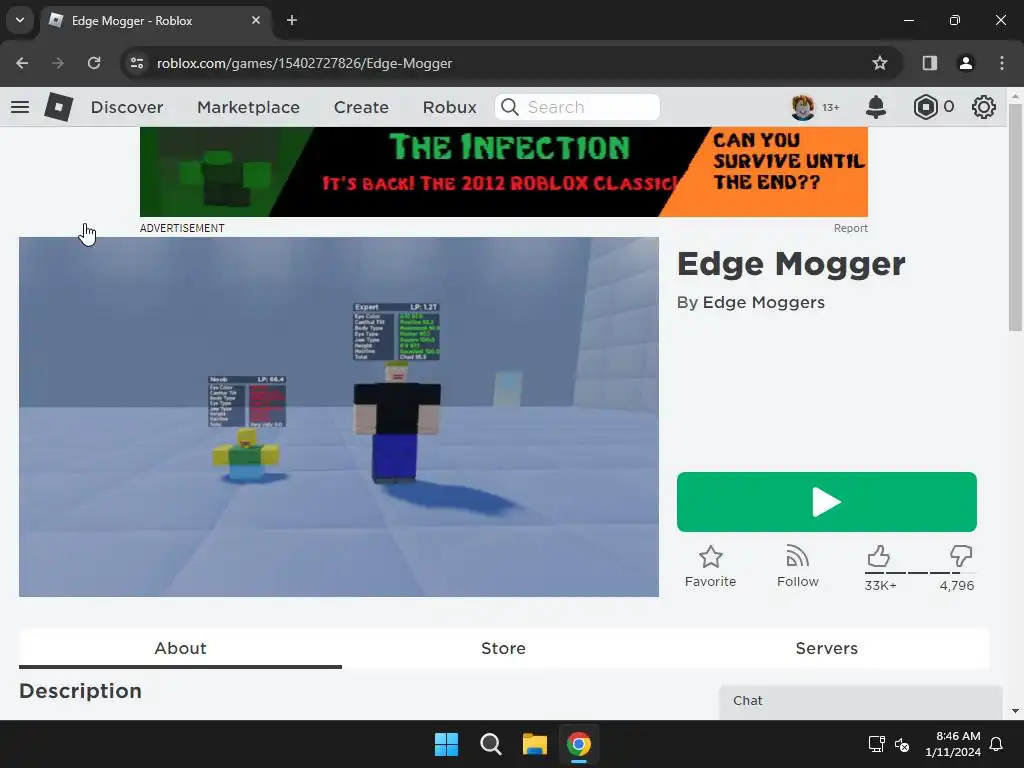Click the page vertical scrollbar
1024x768 pixels.
pos(1015,217)
